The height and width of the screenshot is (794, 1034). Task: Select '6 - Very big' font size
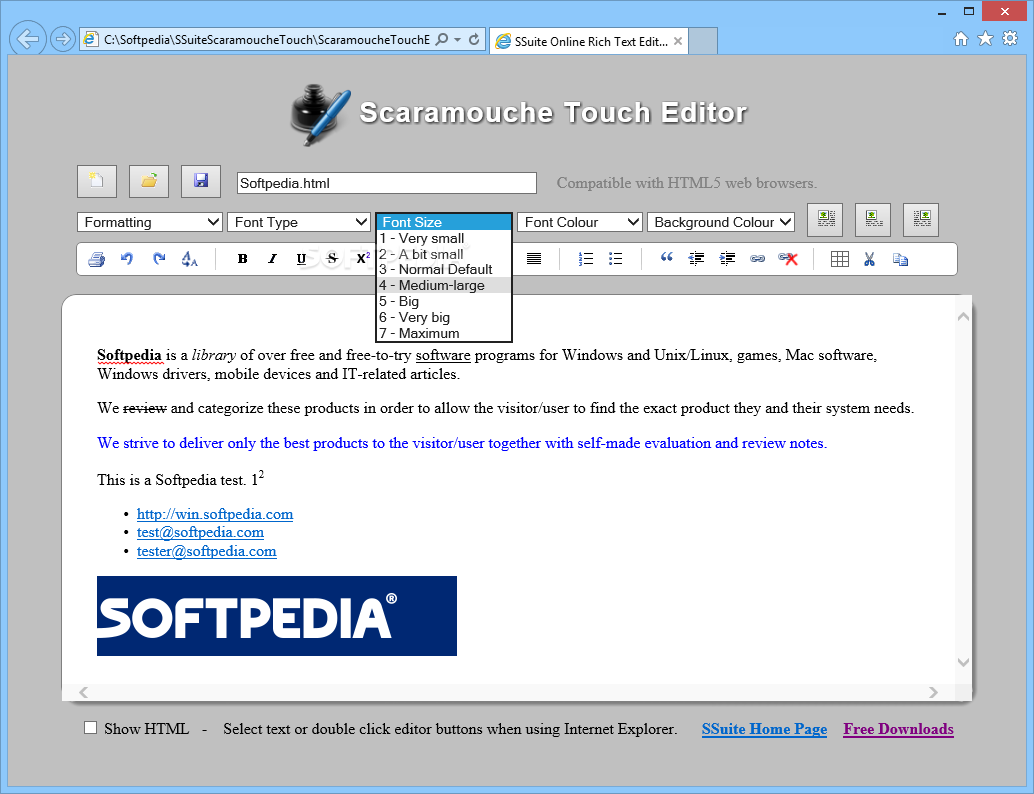(x=444, y=317)
